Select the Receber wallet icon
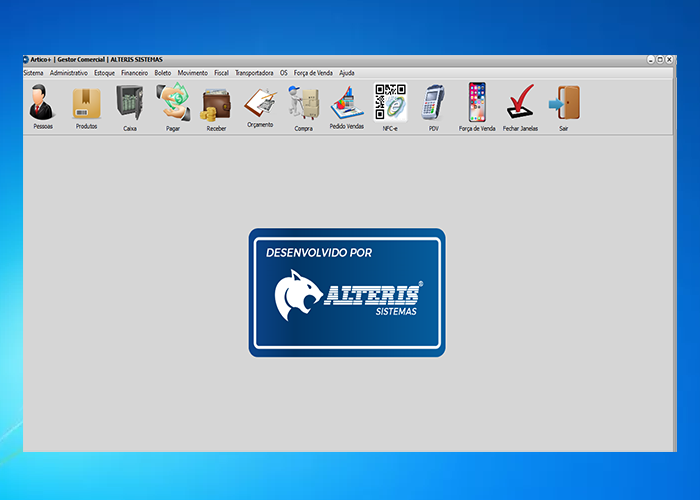This screenshot has width=700, height=500. pos(216,105)
